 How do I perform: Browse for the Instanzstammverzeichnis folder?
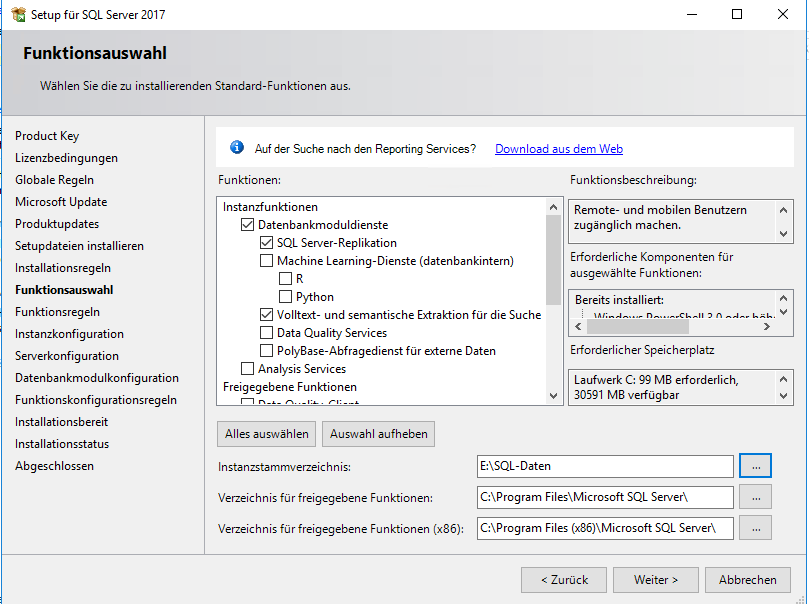click(755, 466)
